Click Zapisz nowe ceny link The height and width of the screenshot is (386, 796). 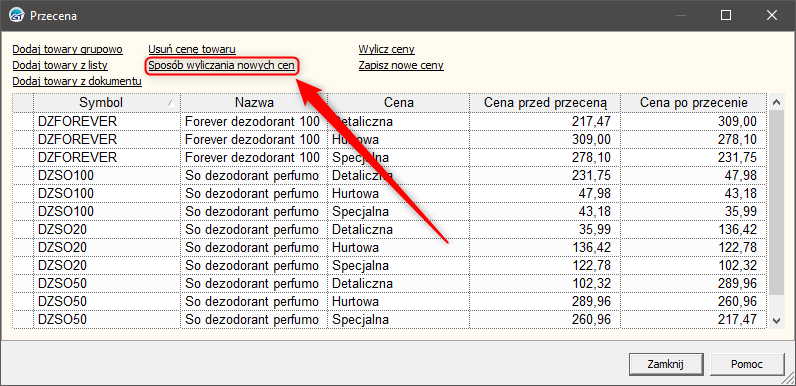tap(401, 65)
